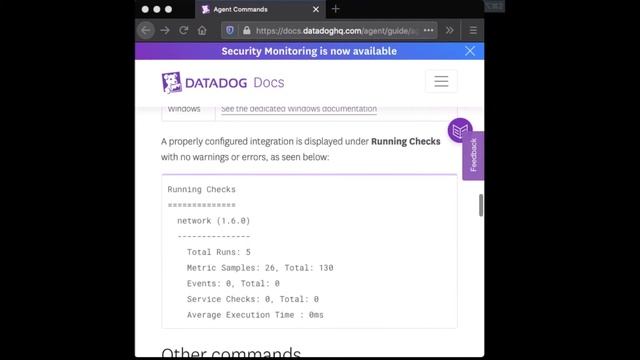Dismiss the Security Monitoring banner
The height and width of the screenshot is (360, 640).
[x=470, y=51]
